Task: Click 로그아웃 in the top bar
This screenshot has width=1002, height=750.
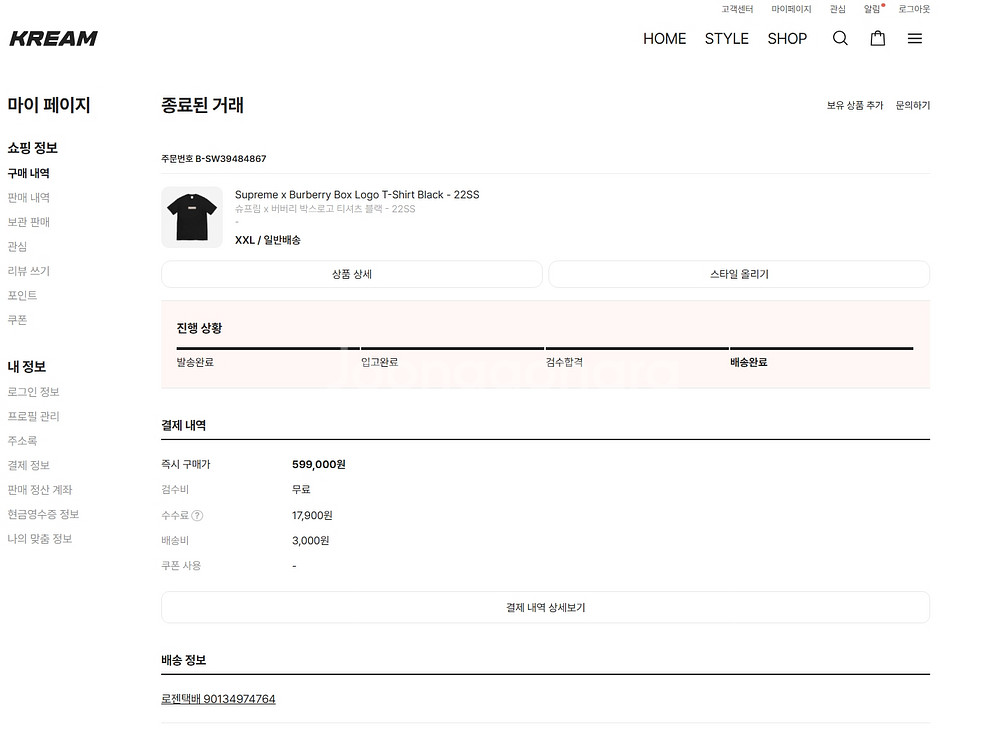Action: click(x=913, y=9)
